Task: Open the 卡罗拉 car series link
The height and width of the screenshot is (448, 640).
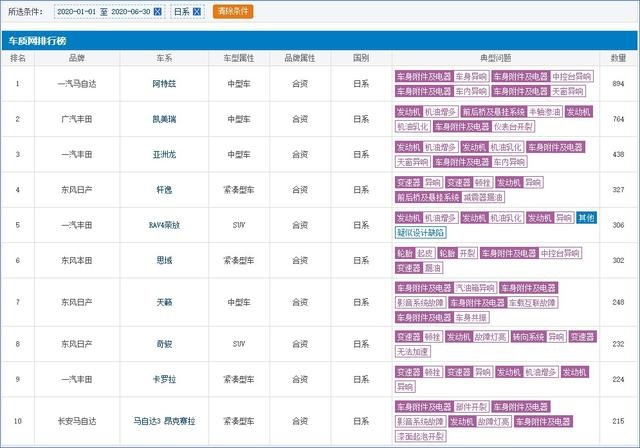Action: (x=164, y=379)
